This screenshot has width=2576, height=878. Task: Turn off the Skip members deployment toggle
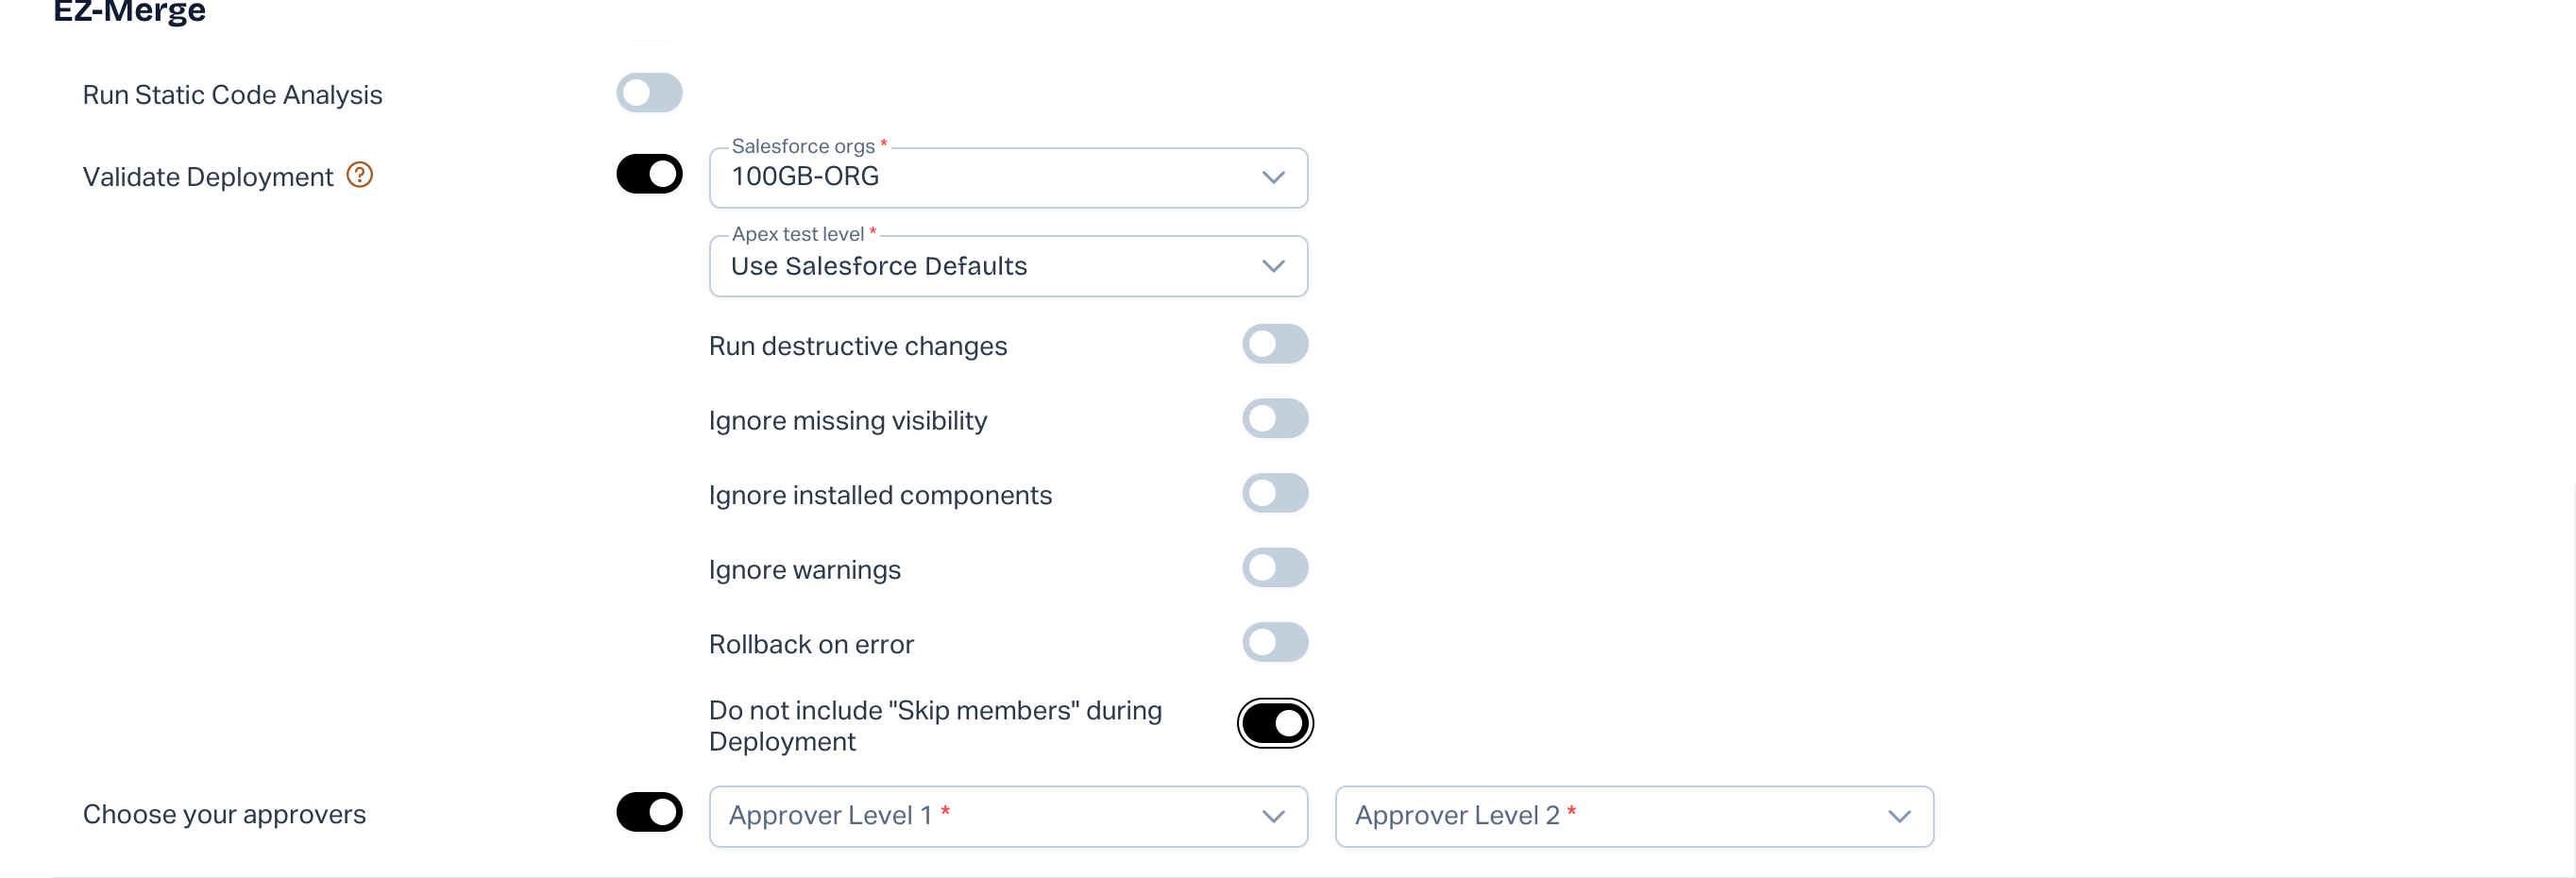[1275, 723]
